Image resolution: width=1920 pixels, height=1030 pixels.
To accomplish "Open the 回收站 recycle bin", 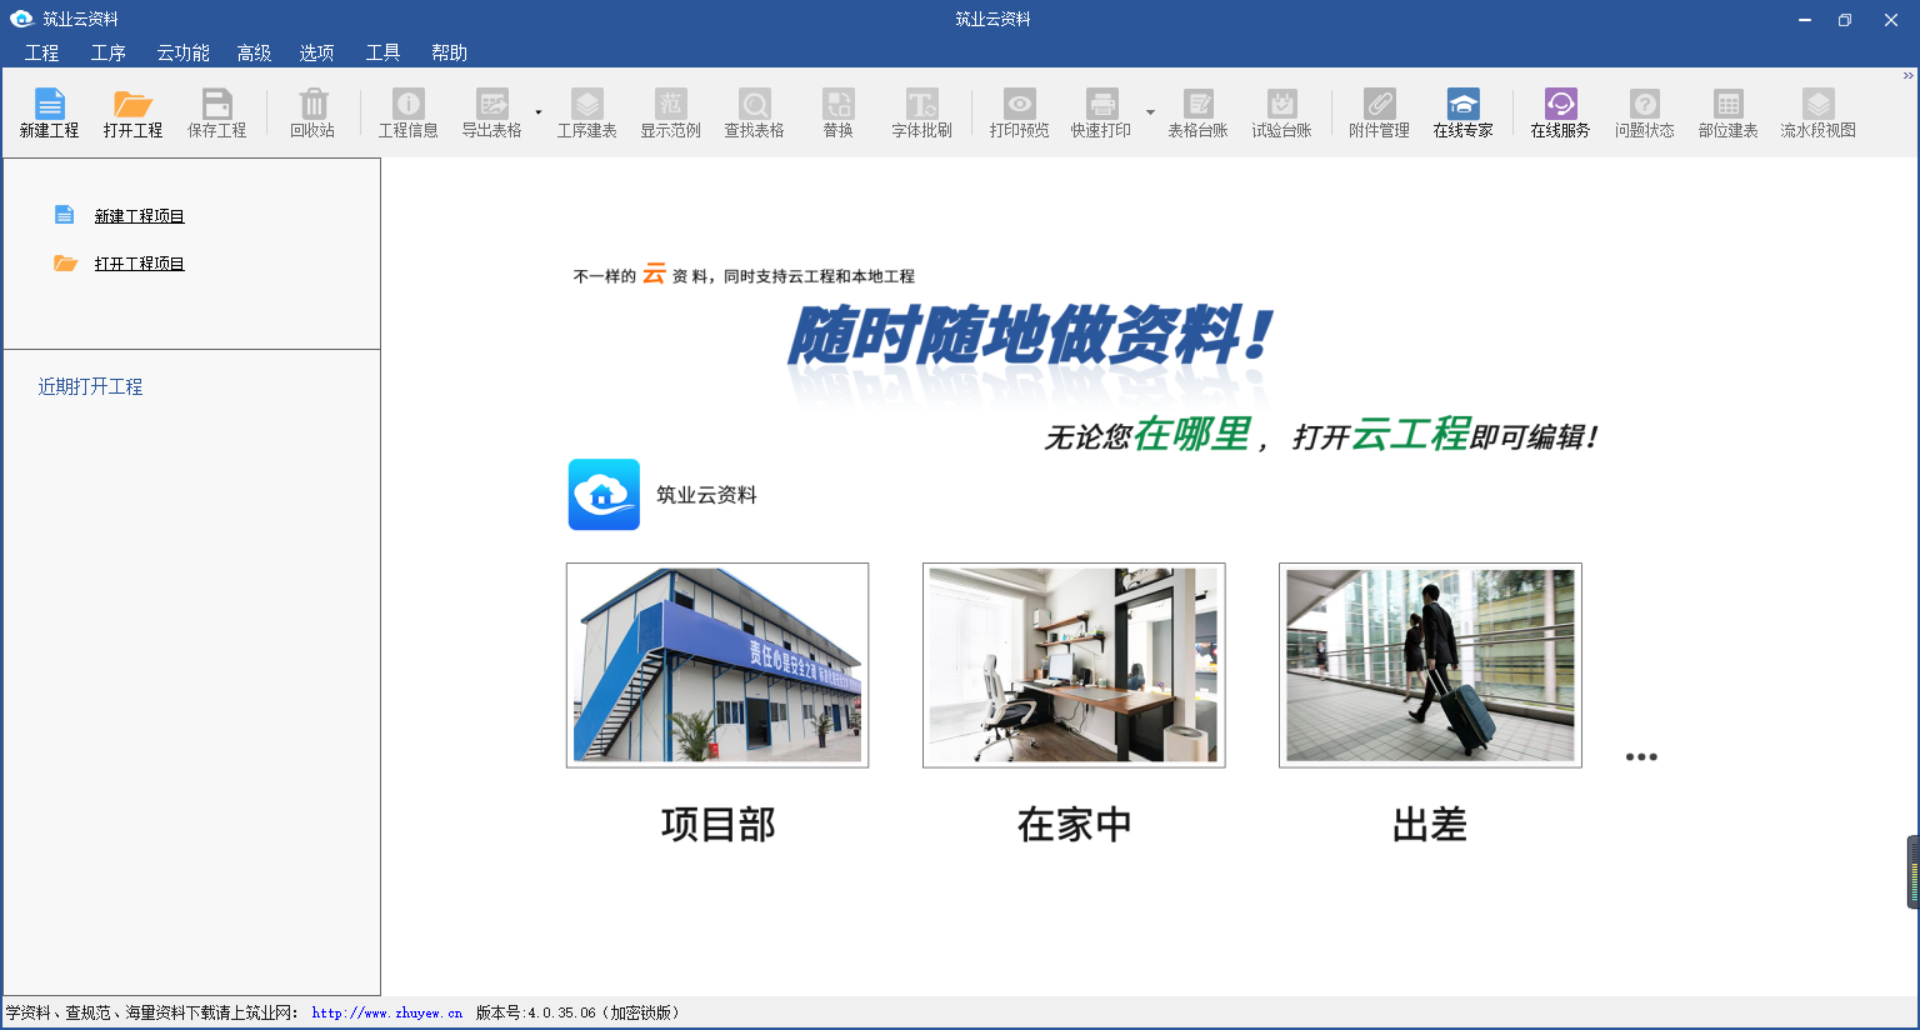I will pos(312,112).
